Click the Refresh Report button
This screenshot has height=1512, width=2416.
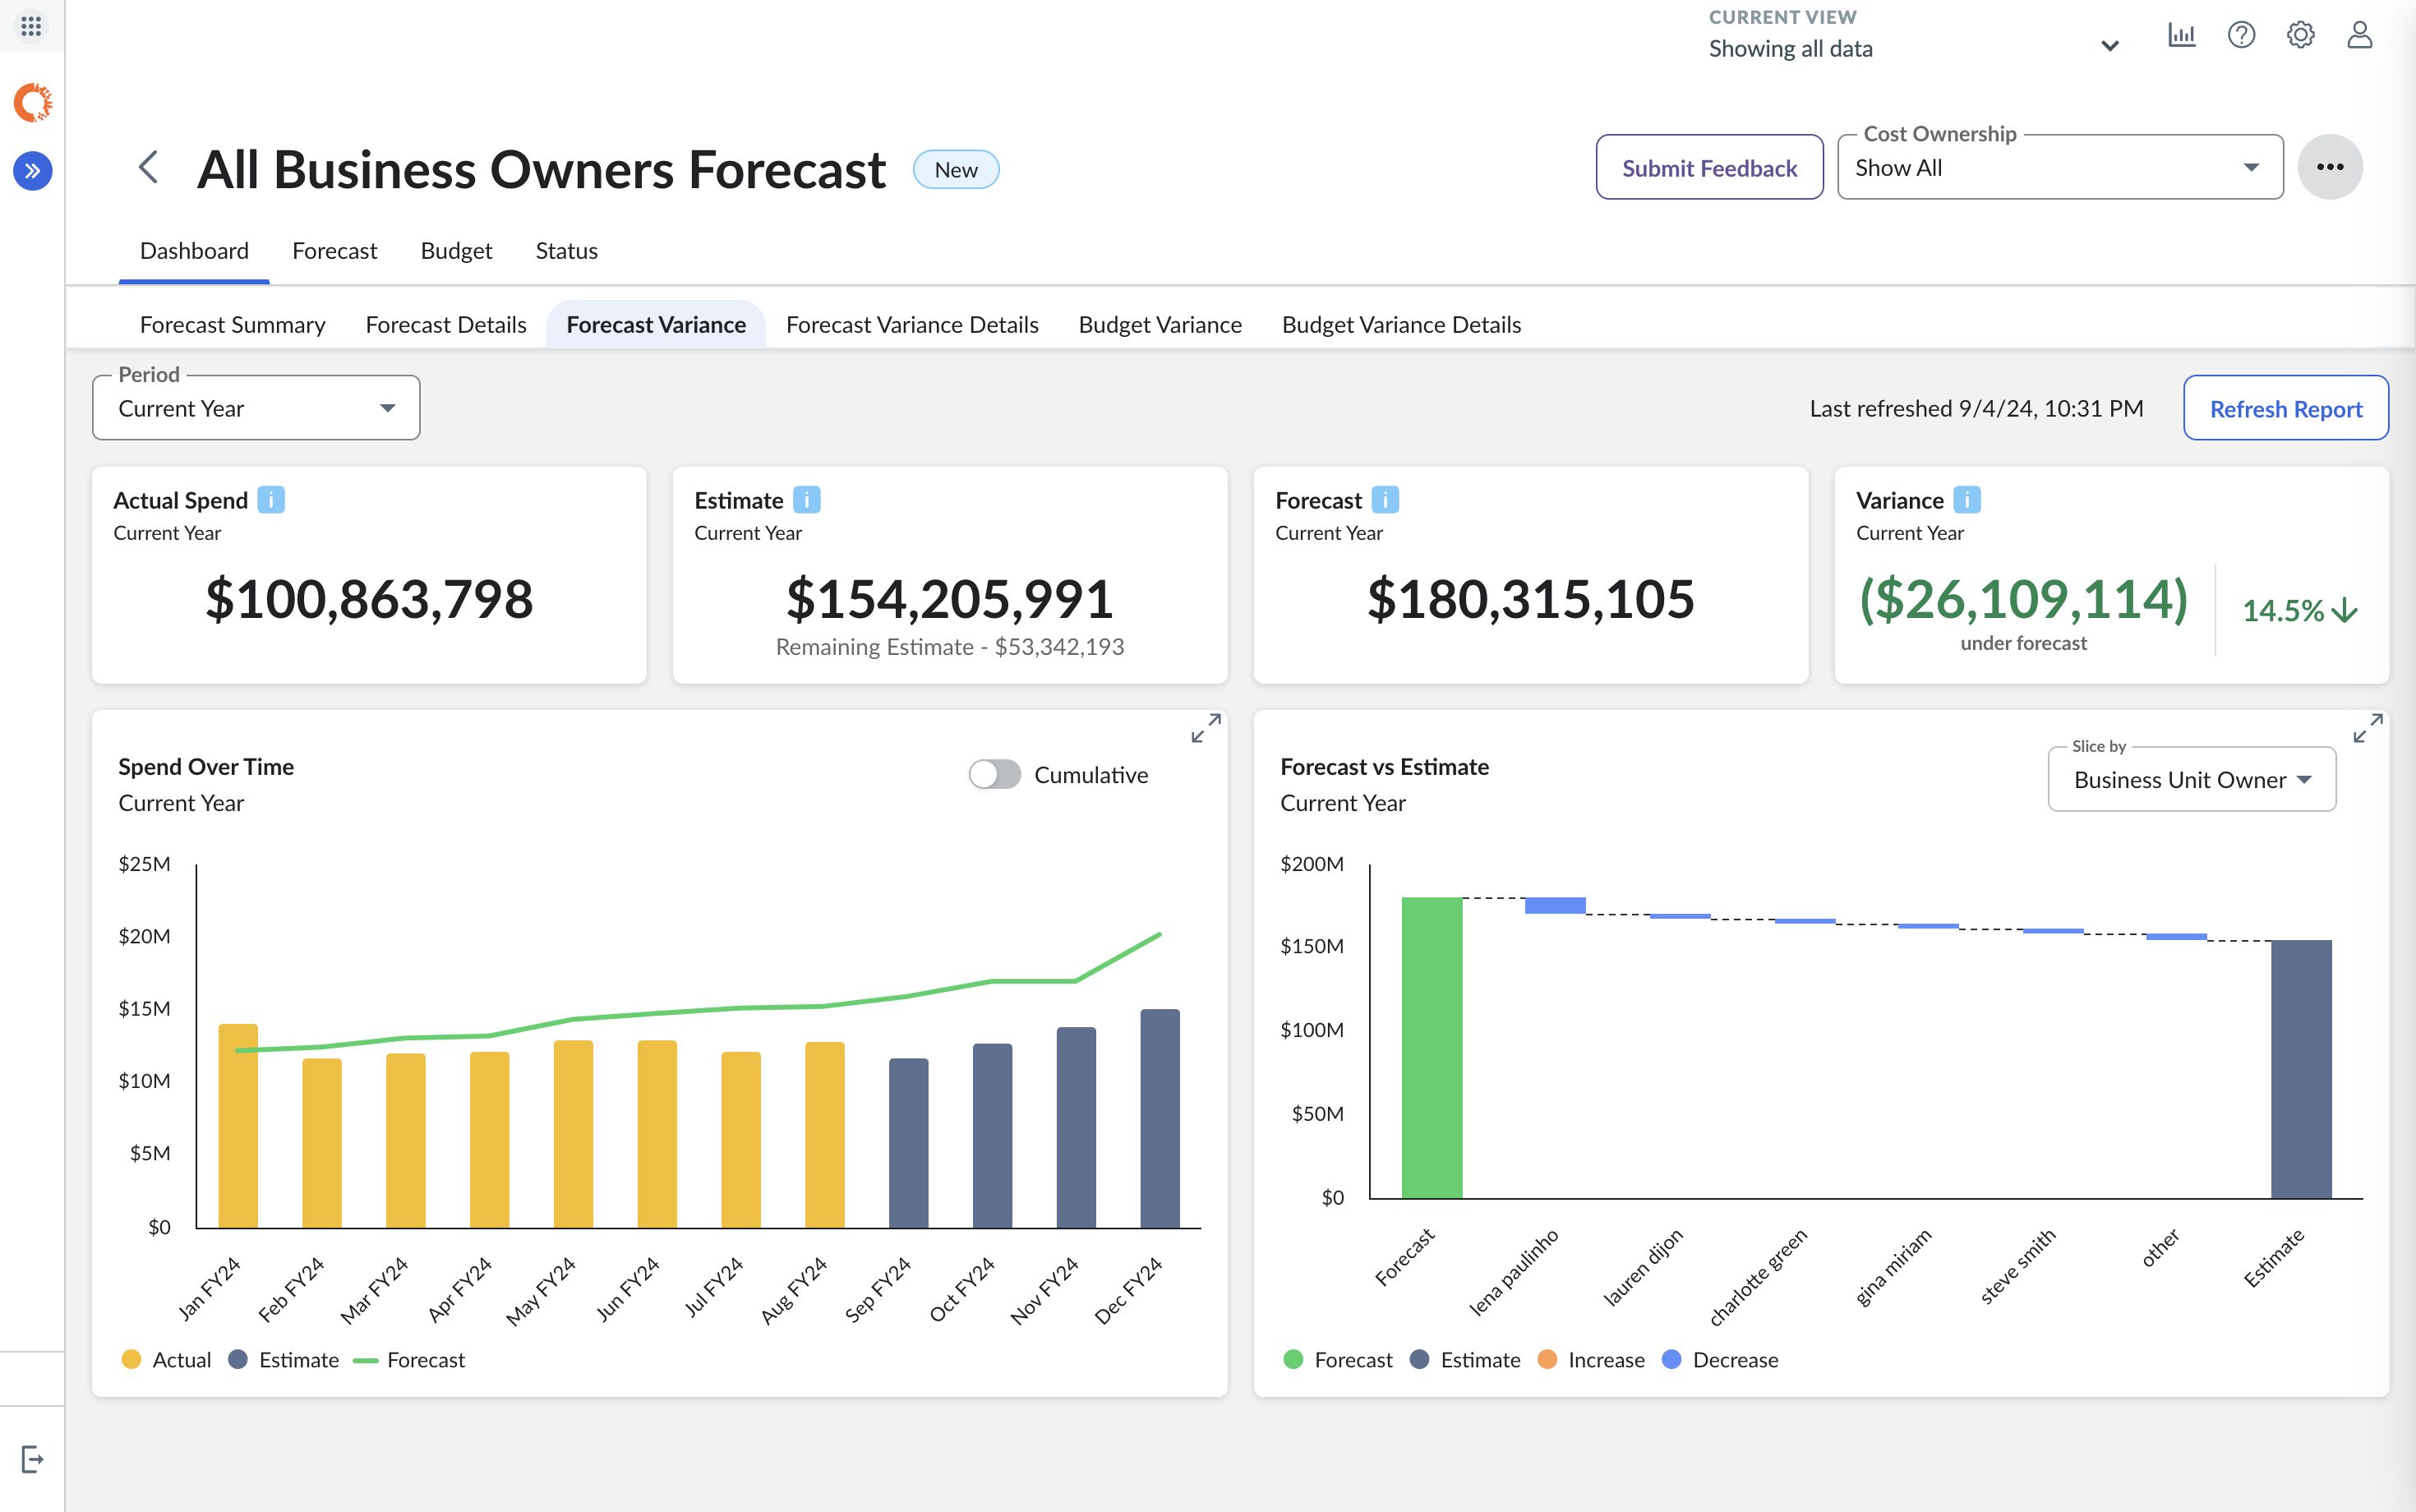pyautogui.click(x=2285, y=408)
